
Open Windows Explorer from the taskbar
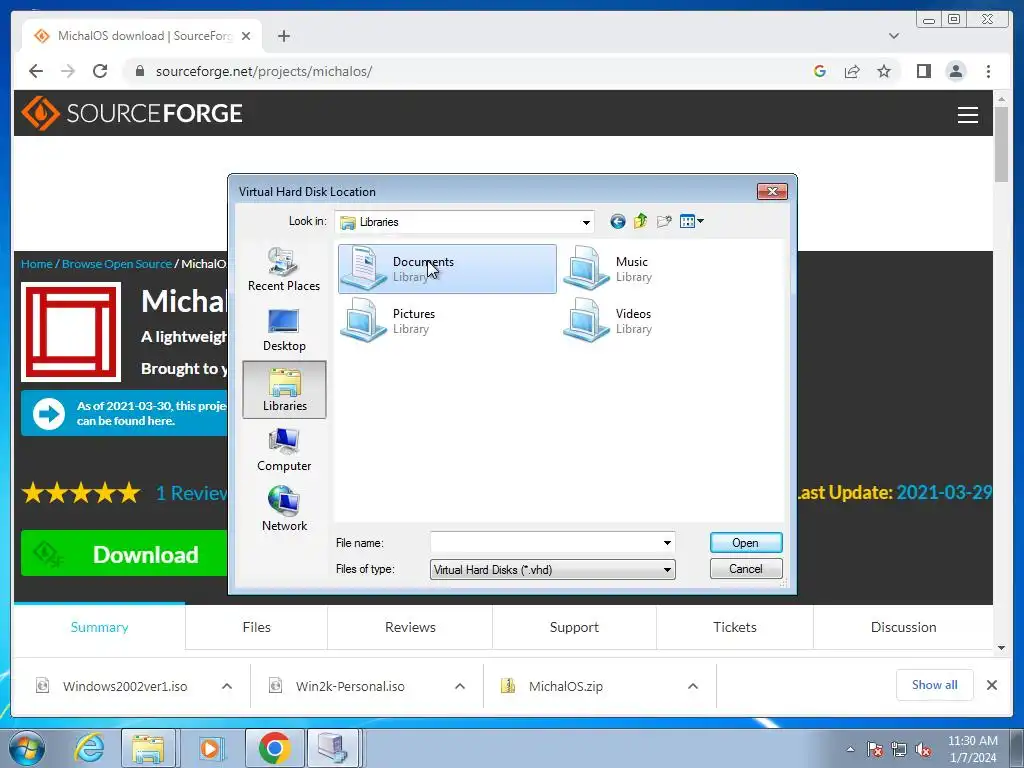point(148,748)
